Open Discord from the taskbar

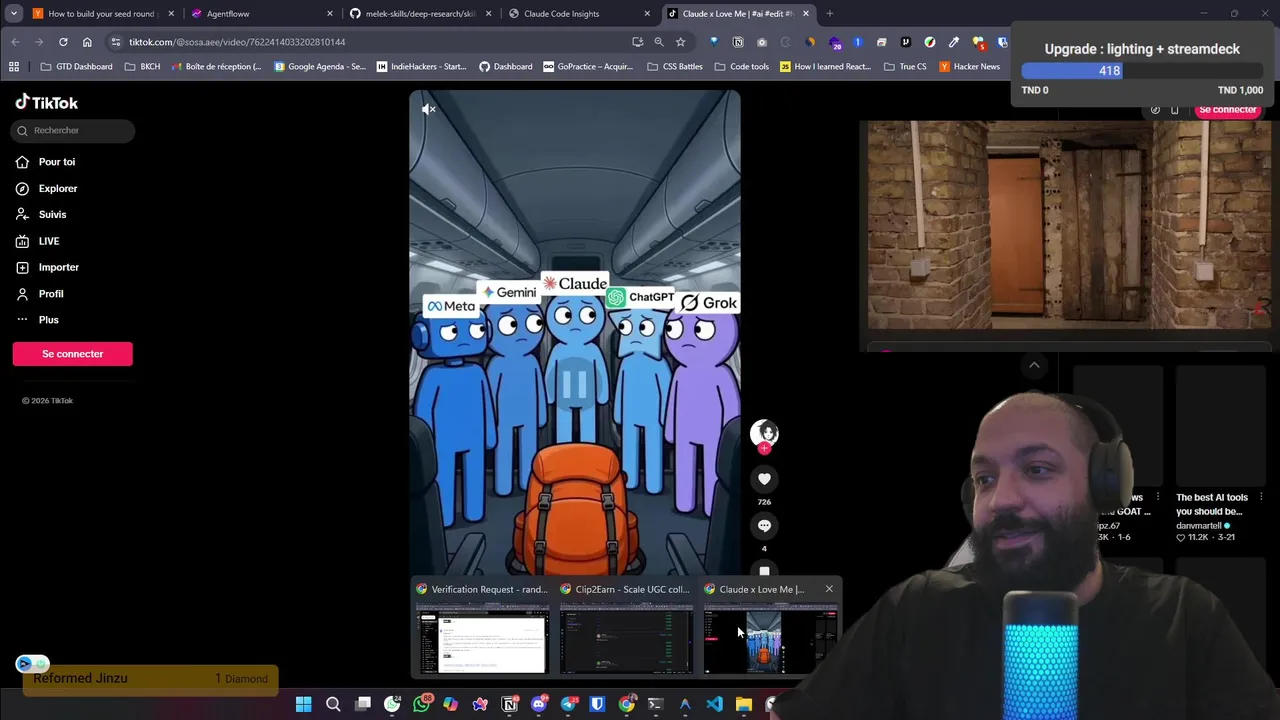pos(539,704)
